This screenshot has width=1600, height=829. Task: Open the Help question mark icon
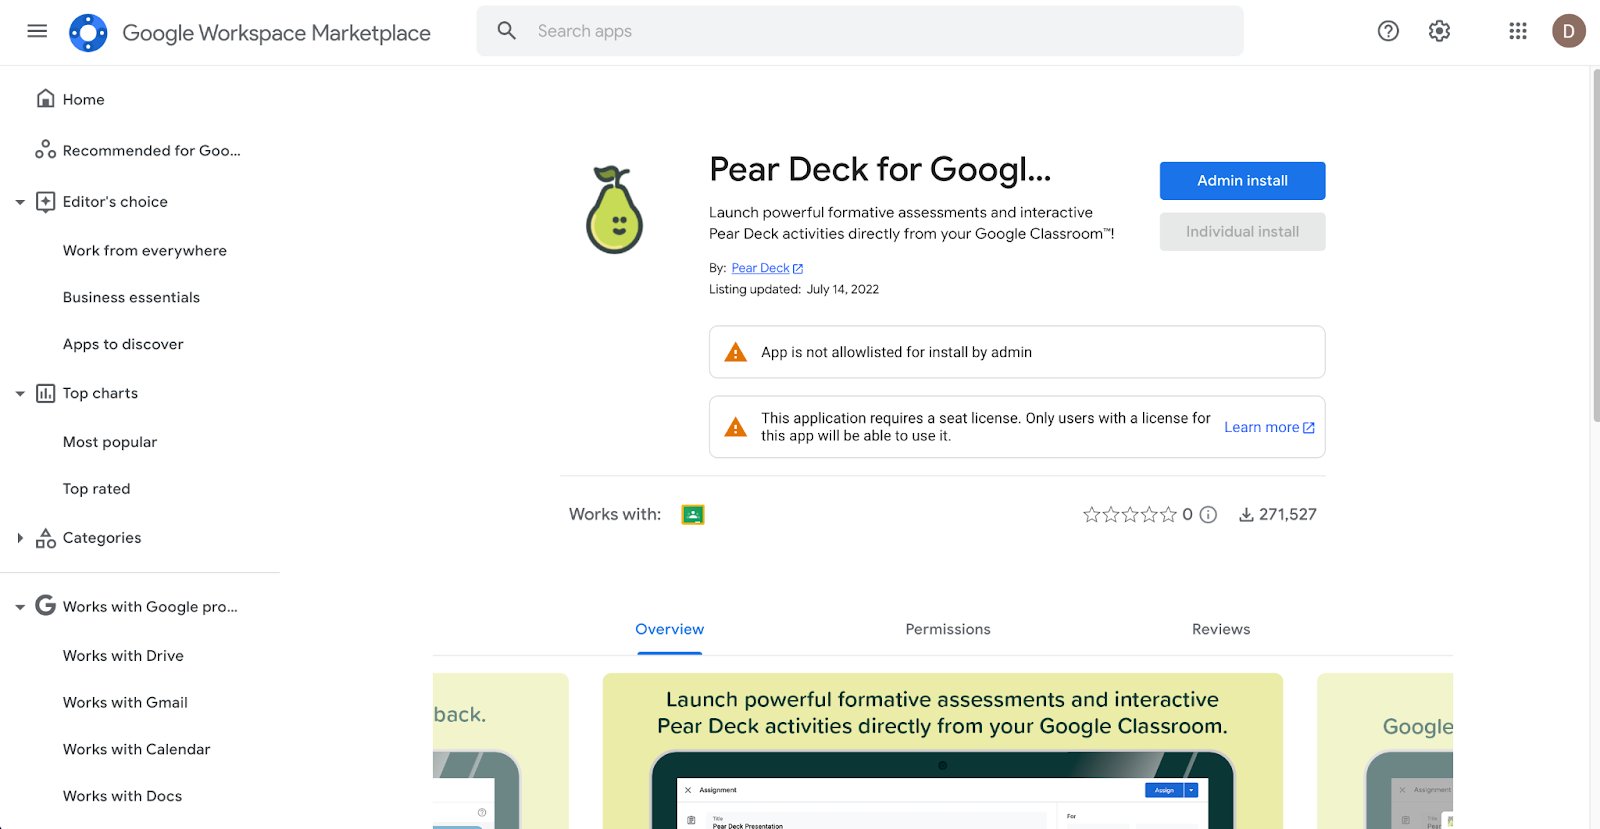1388,31
